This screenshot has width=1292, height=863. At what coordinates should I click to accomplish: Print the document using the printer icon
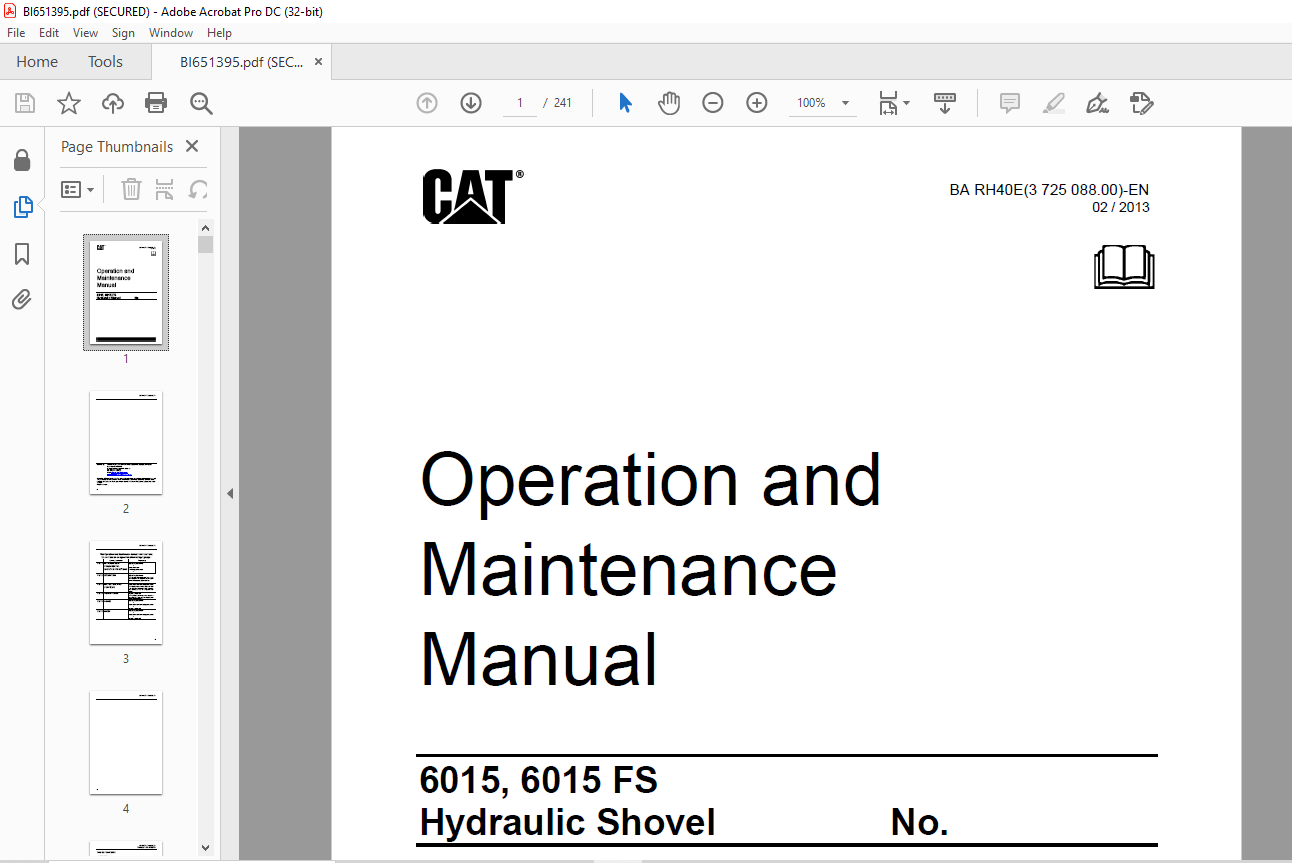coord(156,103)
